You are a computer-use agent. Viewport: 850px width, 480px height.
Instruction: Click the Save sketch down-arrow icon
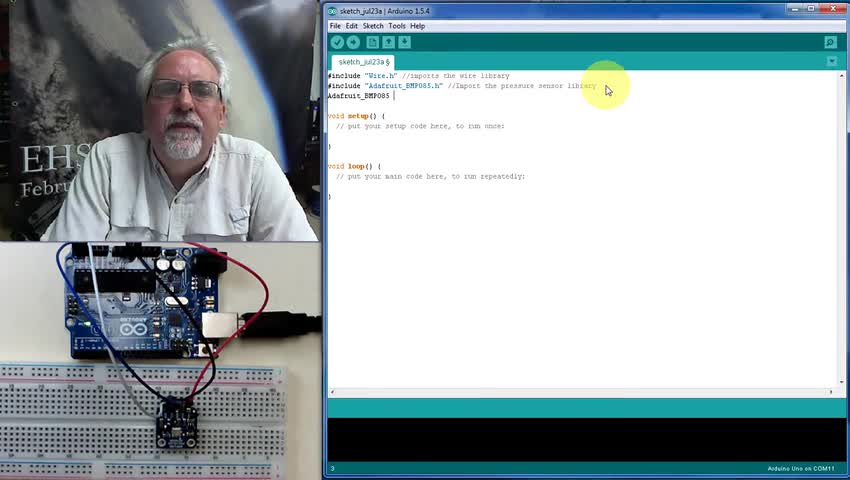point(404,42)
